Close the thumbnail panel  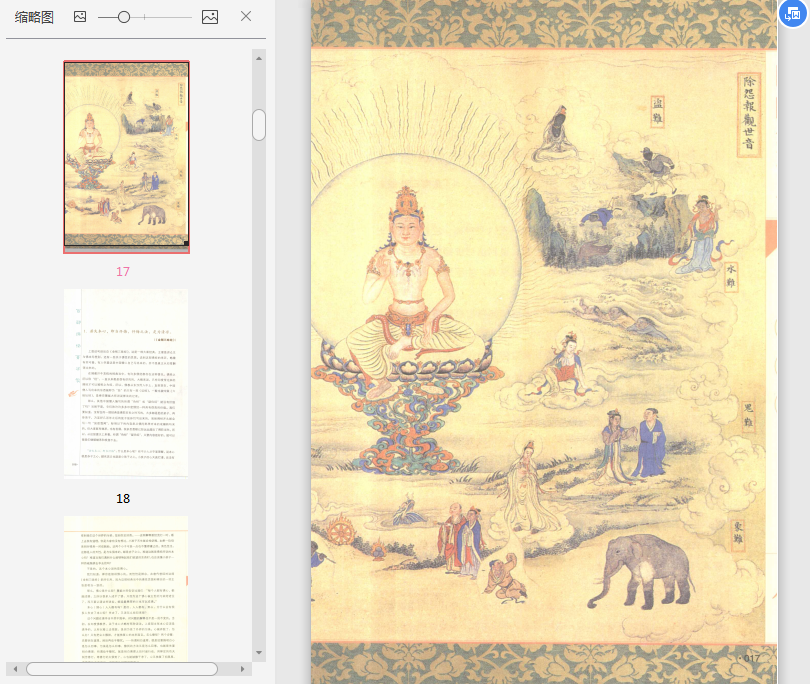246,16
